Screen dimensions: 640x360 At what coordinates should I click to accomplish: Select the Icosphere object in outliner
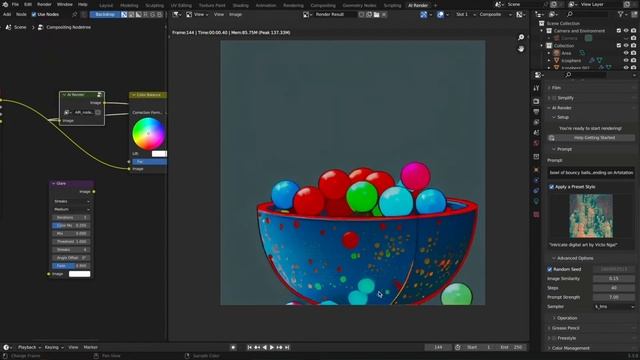tap(571, 60)
